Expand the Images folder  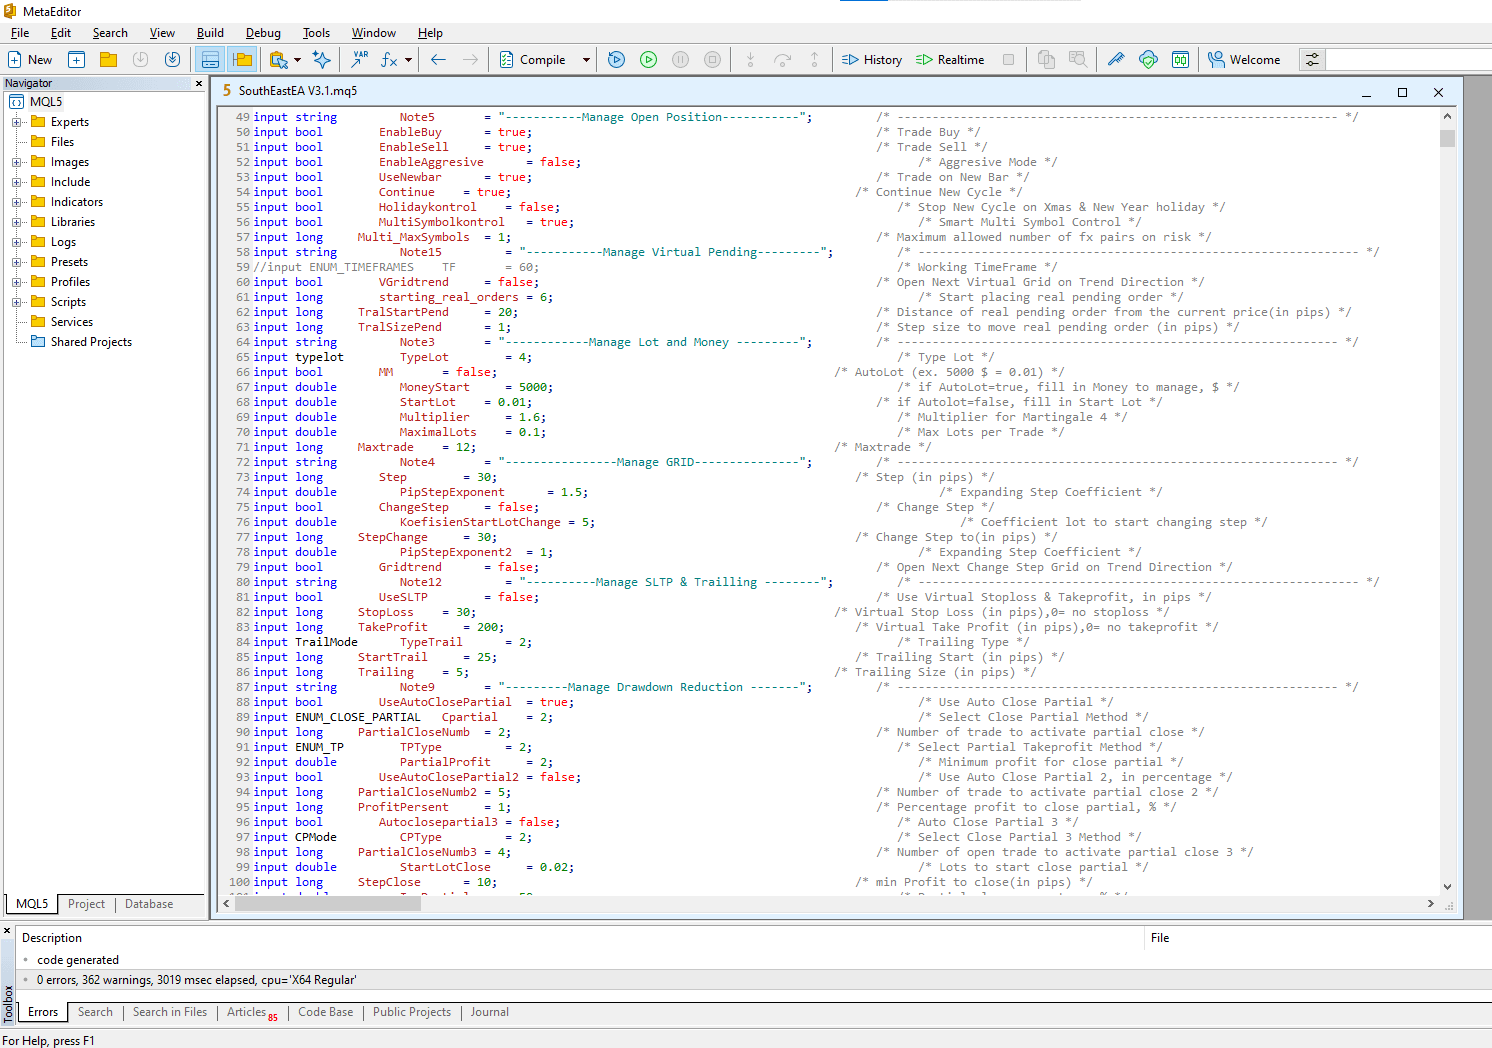[16, 162]
